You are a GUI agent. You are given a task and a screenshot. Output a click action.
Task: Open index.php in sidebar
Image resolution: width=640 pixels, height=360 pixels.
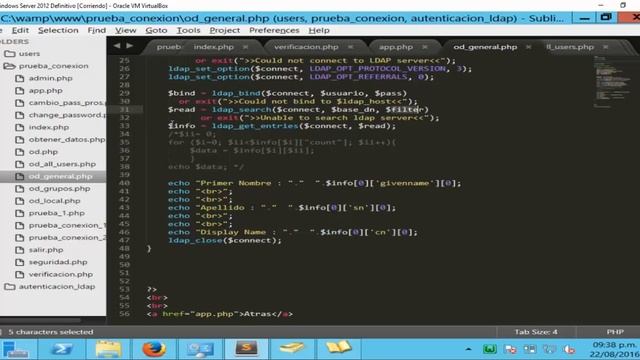pos(49,127)
